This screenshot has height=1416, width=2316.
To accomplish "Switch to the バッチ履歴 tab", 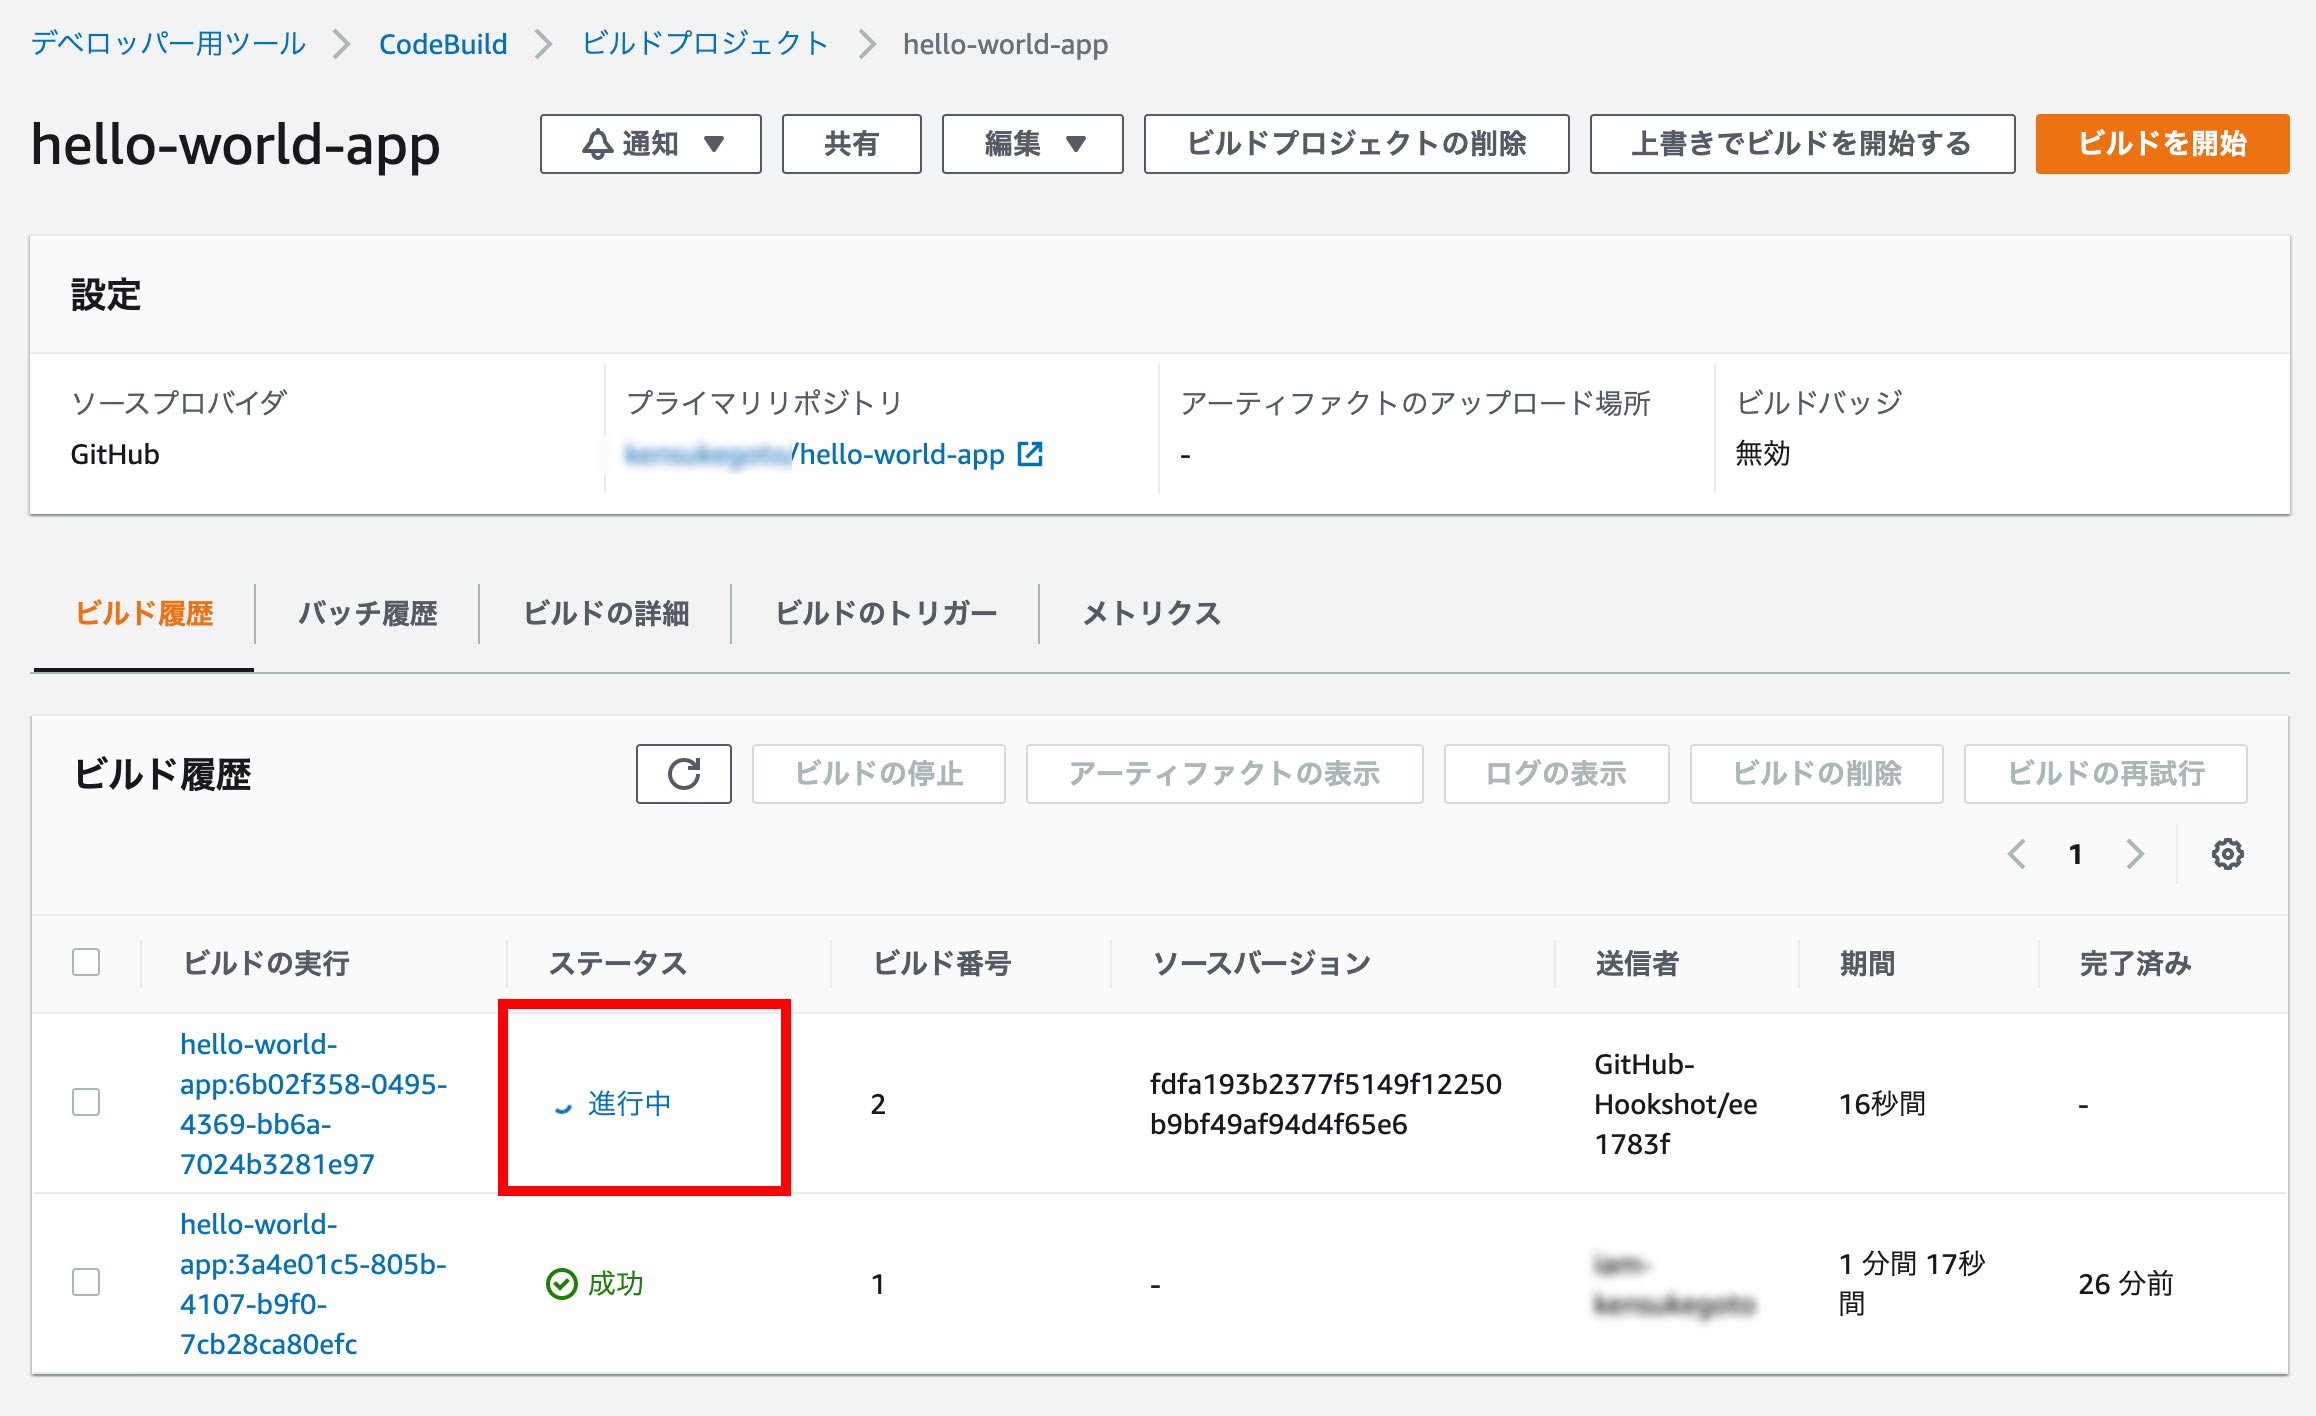I will [368, 614].
